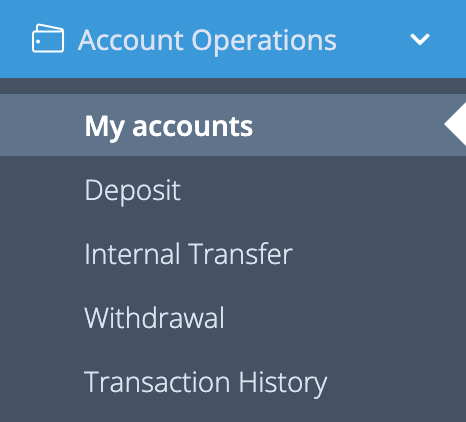Click the blue Account Operations header bar

pyautogui.click(x=233, y=39)
